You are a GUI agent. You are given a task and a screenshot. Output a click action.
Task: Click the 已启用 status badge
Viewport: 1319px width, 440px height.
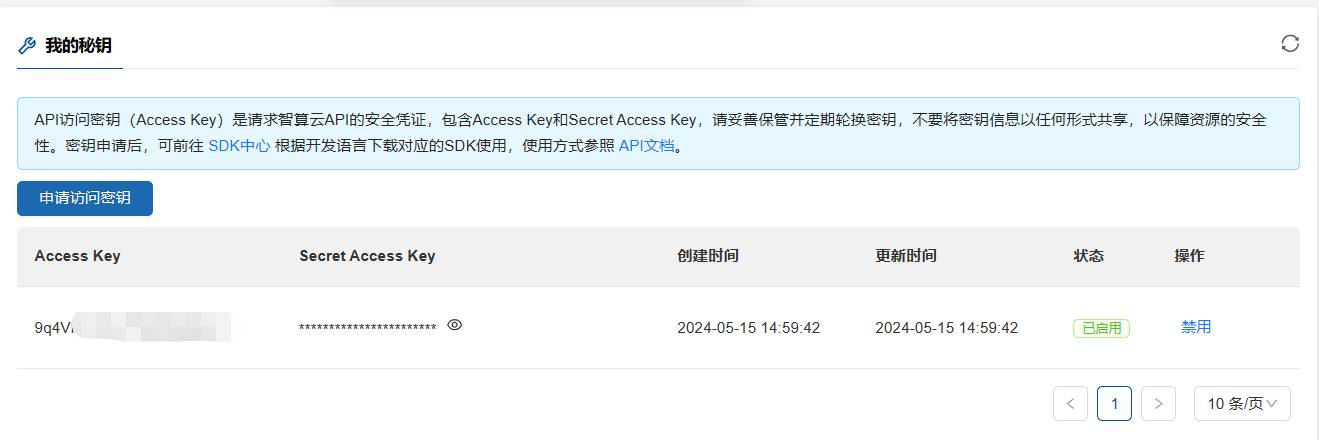pyautogui.click(x=1101, y=328)
